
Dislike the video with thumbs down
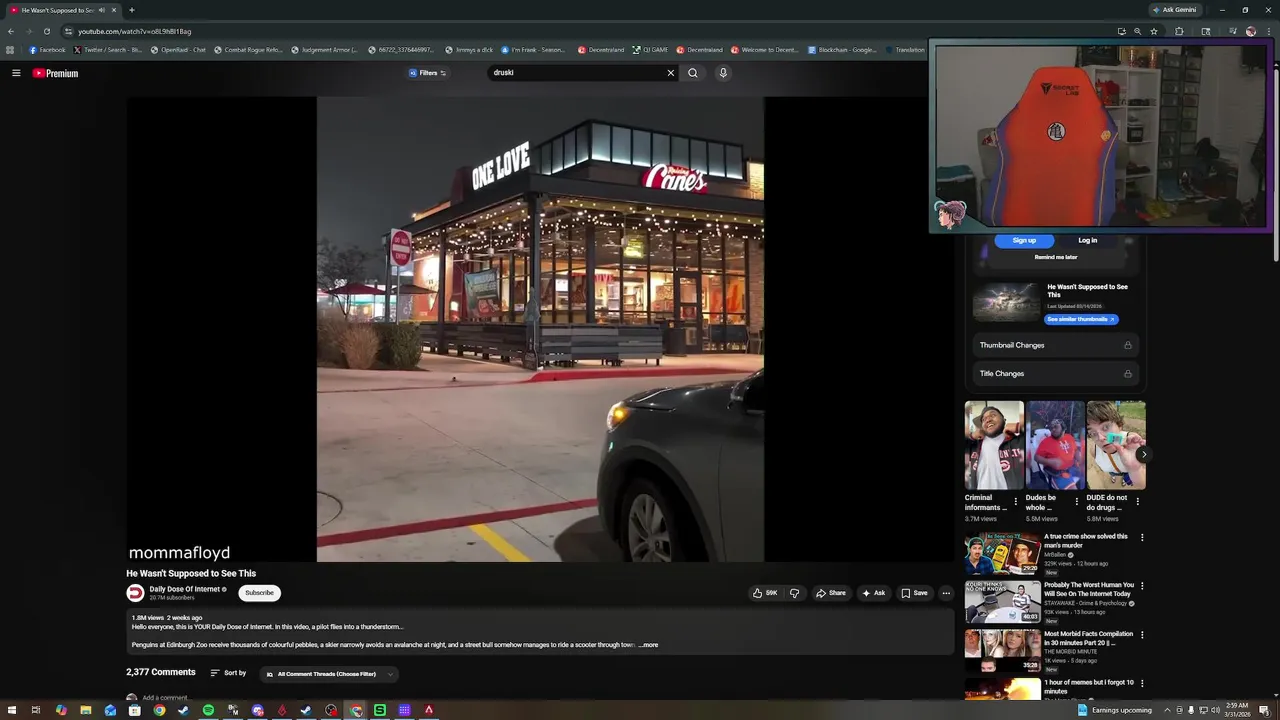point(795,593)
